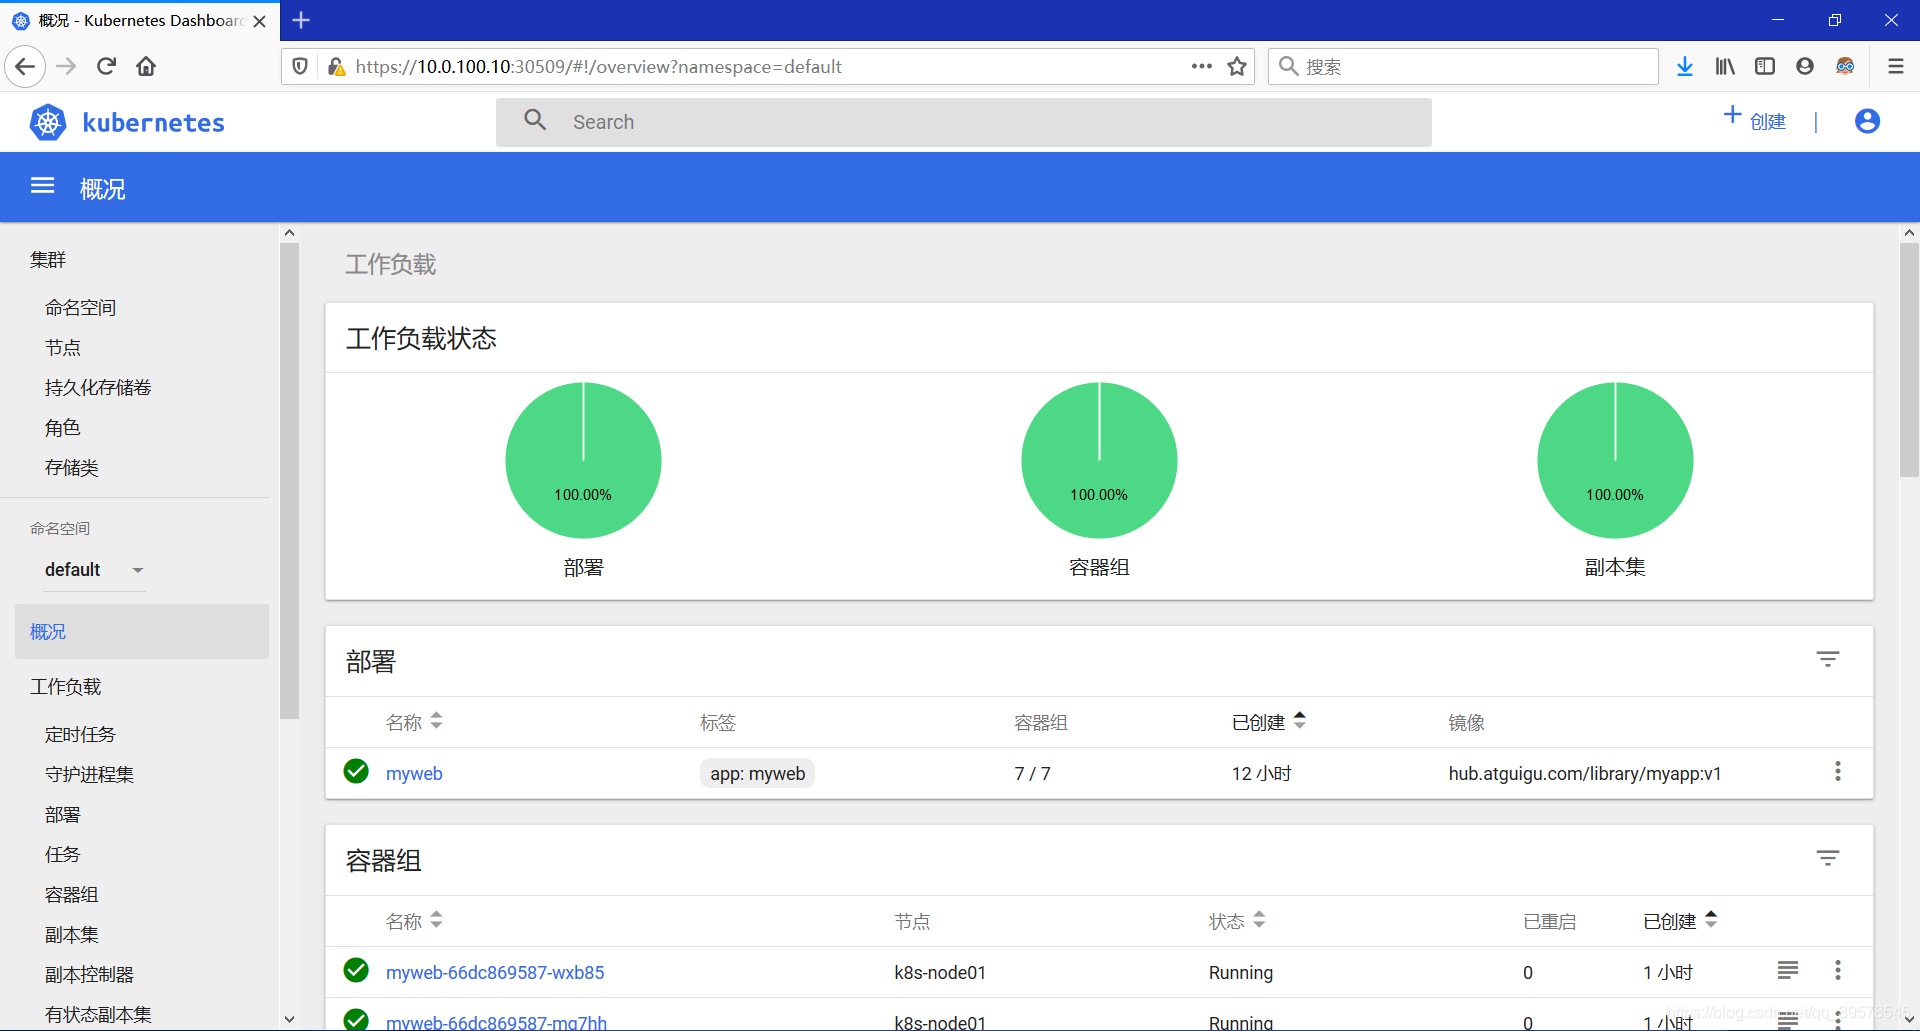Open the myweb deployment link
1920x1031 pixels.
(x=414, y=773)
